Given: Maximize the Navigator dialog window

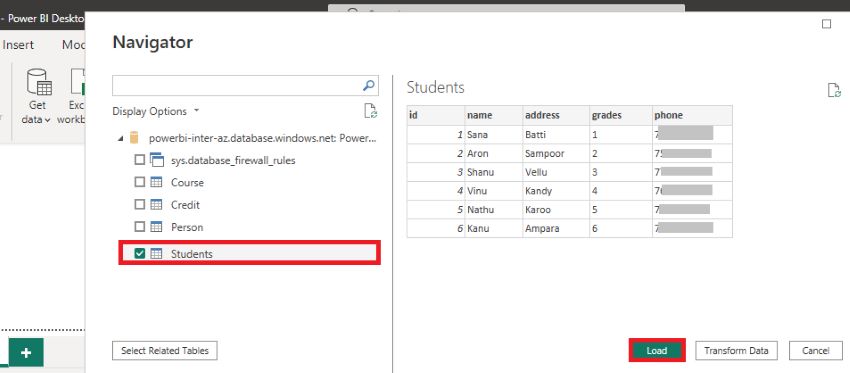Looking at the screenshot, I should 826,24.
